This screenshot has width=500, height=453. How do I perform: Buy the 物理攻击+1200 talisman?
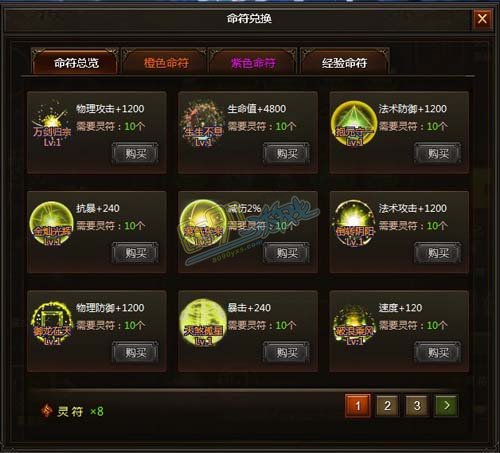coord(135,154)
